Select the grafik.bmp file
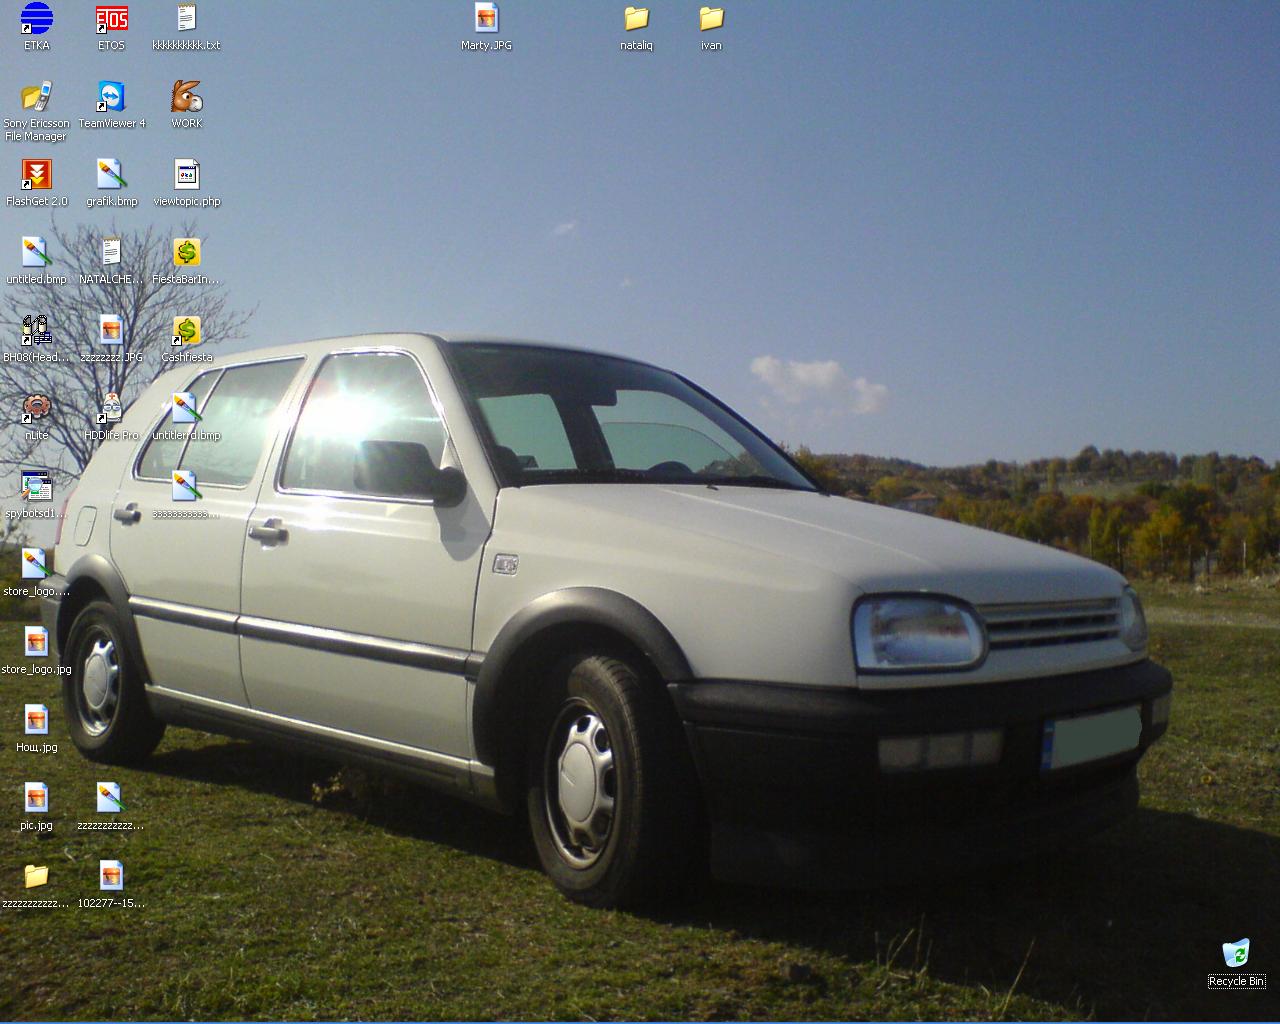The height and width of the screenshot is (1024, 1280). click(111, 175)
